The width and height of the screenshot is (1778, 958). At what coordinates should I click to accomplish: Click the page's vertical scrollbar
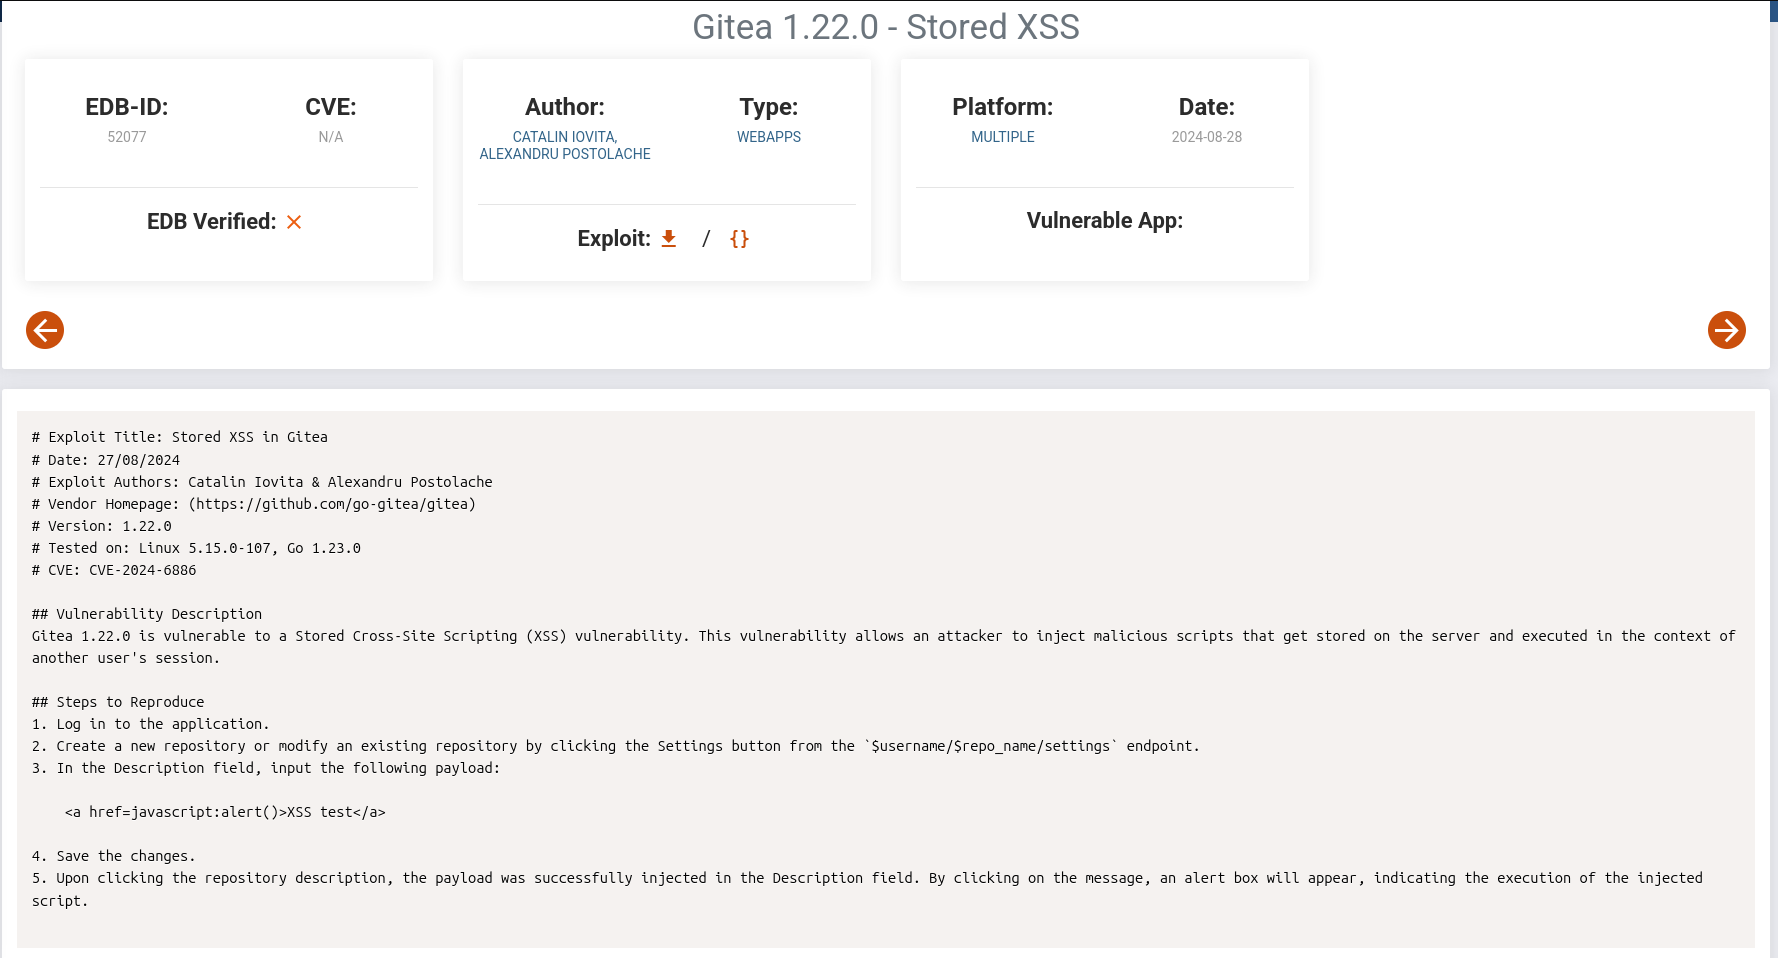pyautogui.click(x=1773, y=400)
